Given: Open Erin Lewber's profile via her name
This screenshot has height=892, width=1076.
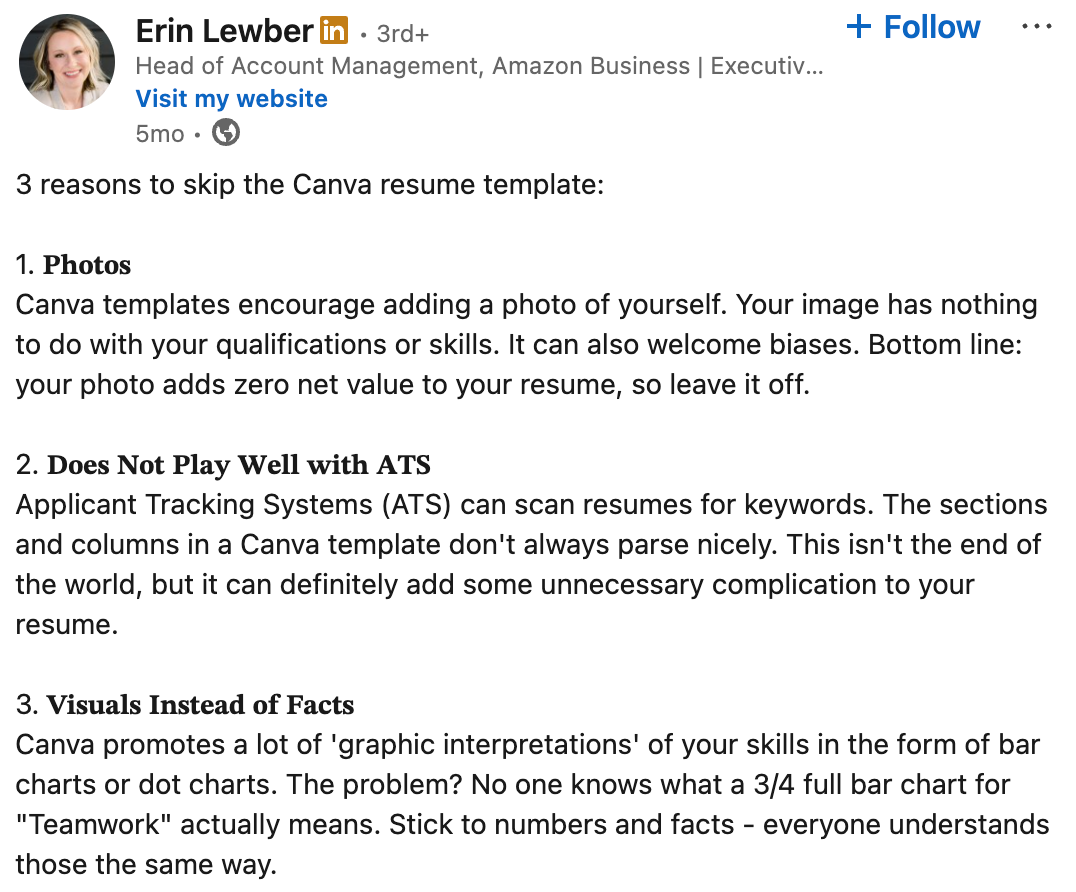Looking at the screenshot, I should (224, 30).
